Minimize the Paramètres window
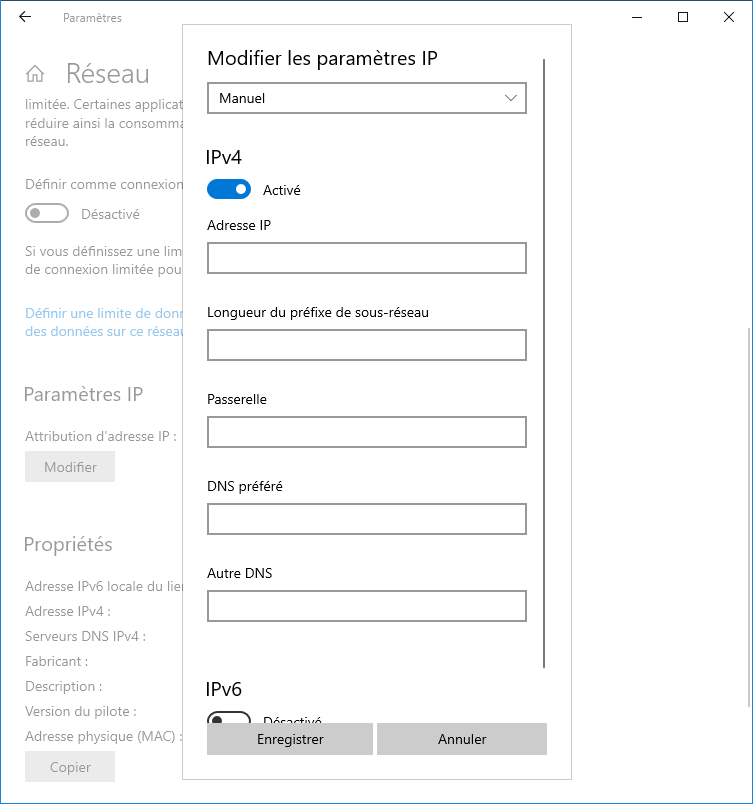This screenshot has height=804, width=753. point(637,17)
